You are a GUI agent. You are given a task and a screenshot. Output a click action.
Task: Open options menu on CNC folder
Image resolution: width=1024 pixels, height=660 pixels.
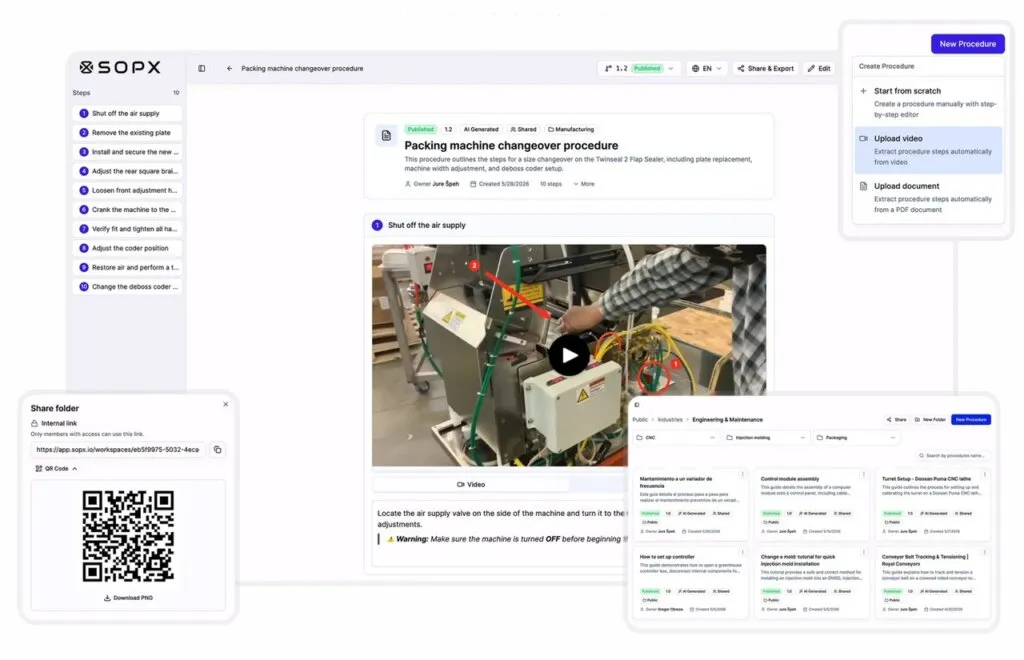(712, 437)
